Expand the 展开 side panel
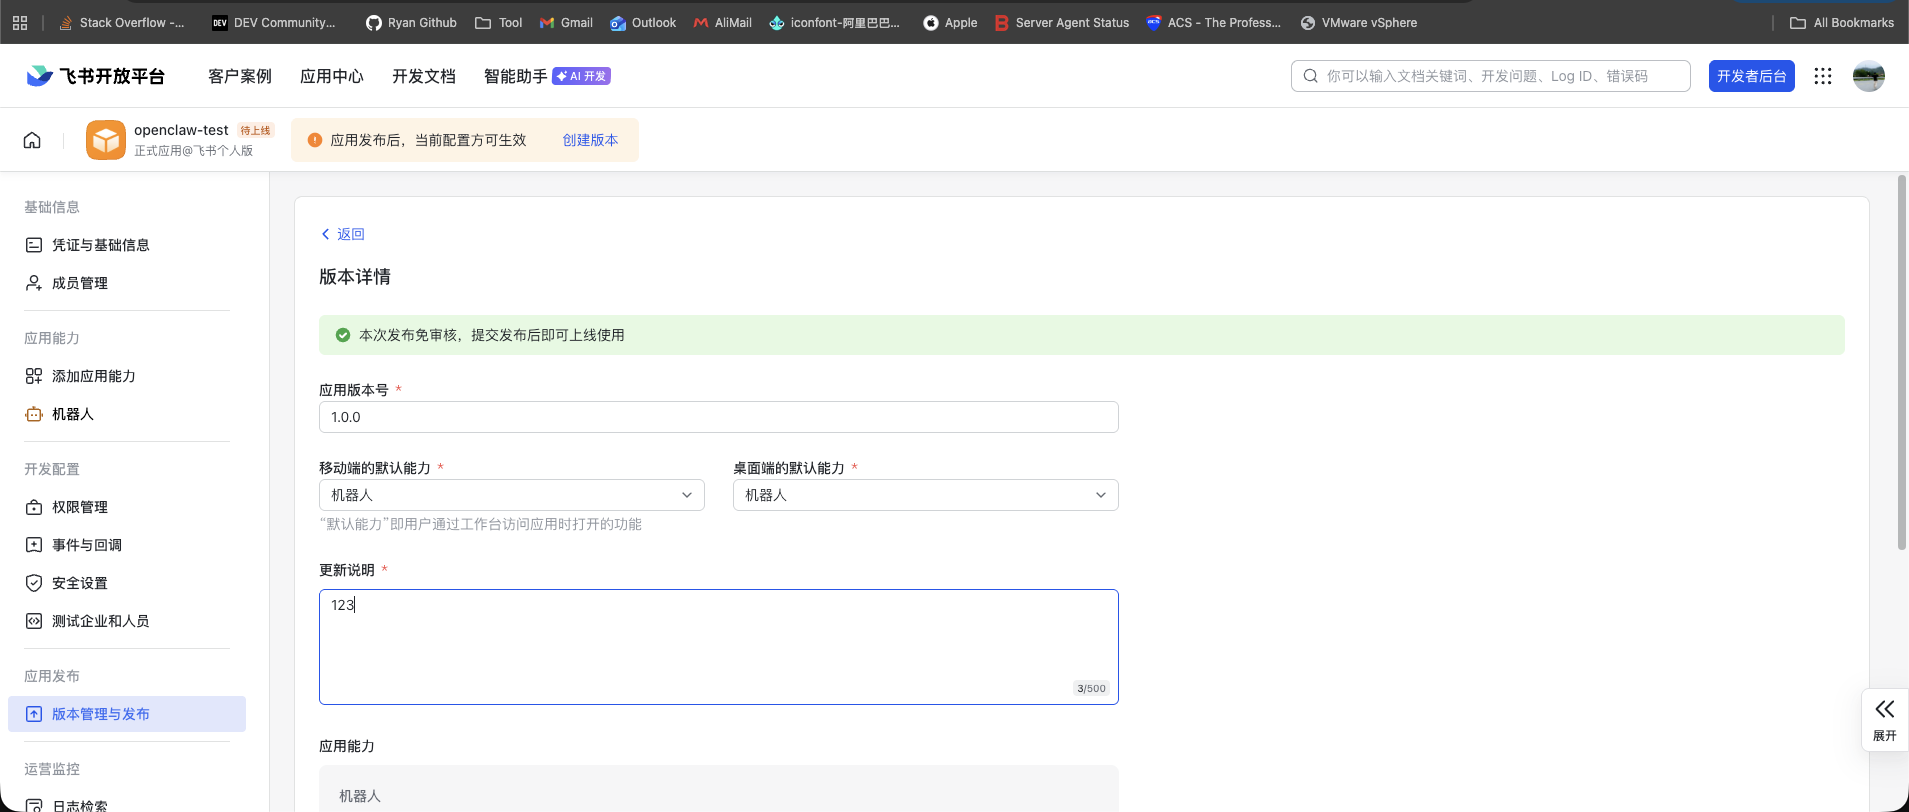1909x812 pixels. [1885, 720]
